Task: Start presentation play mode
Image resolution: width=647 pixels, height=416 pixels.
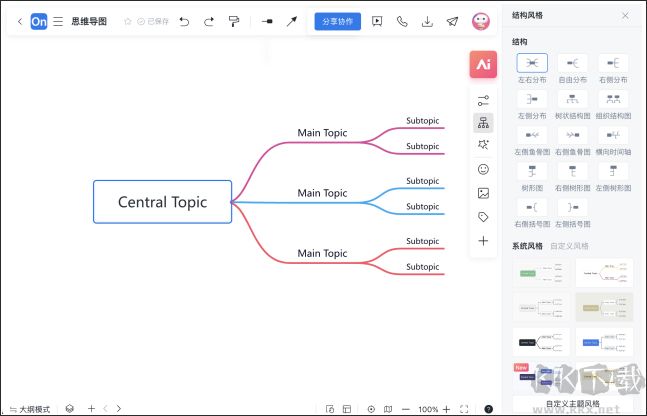Action: [x=377, y=21]
